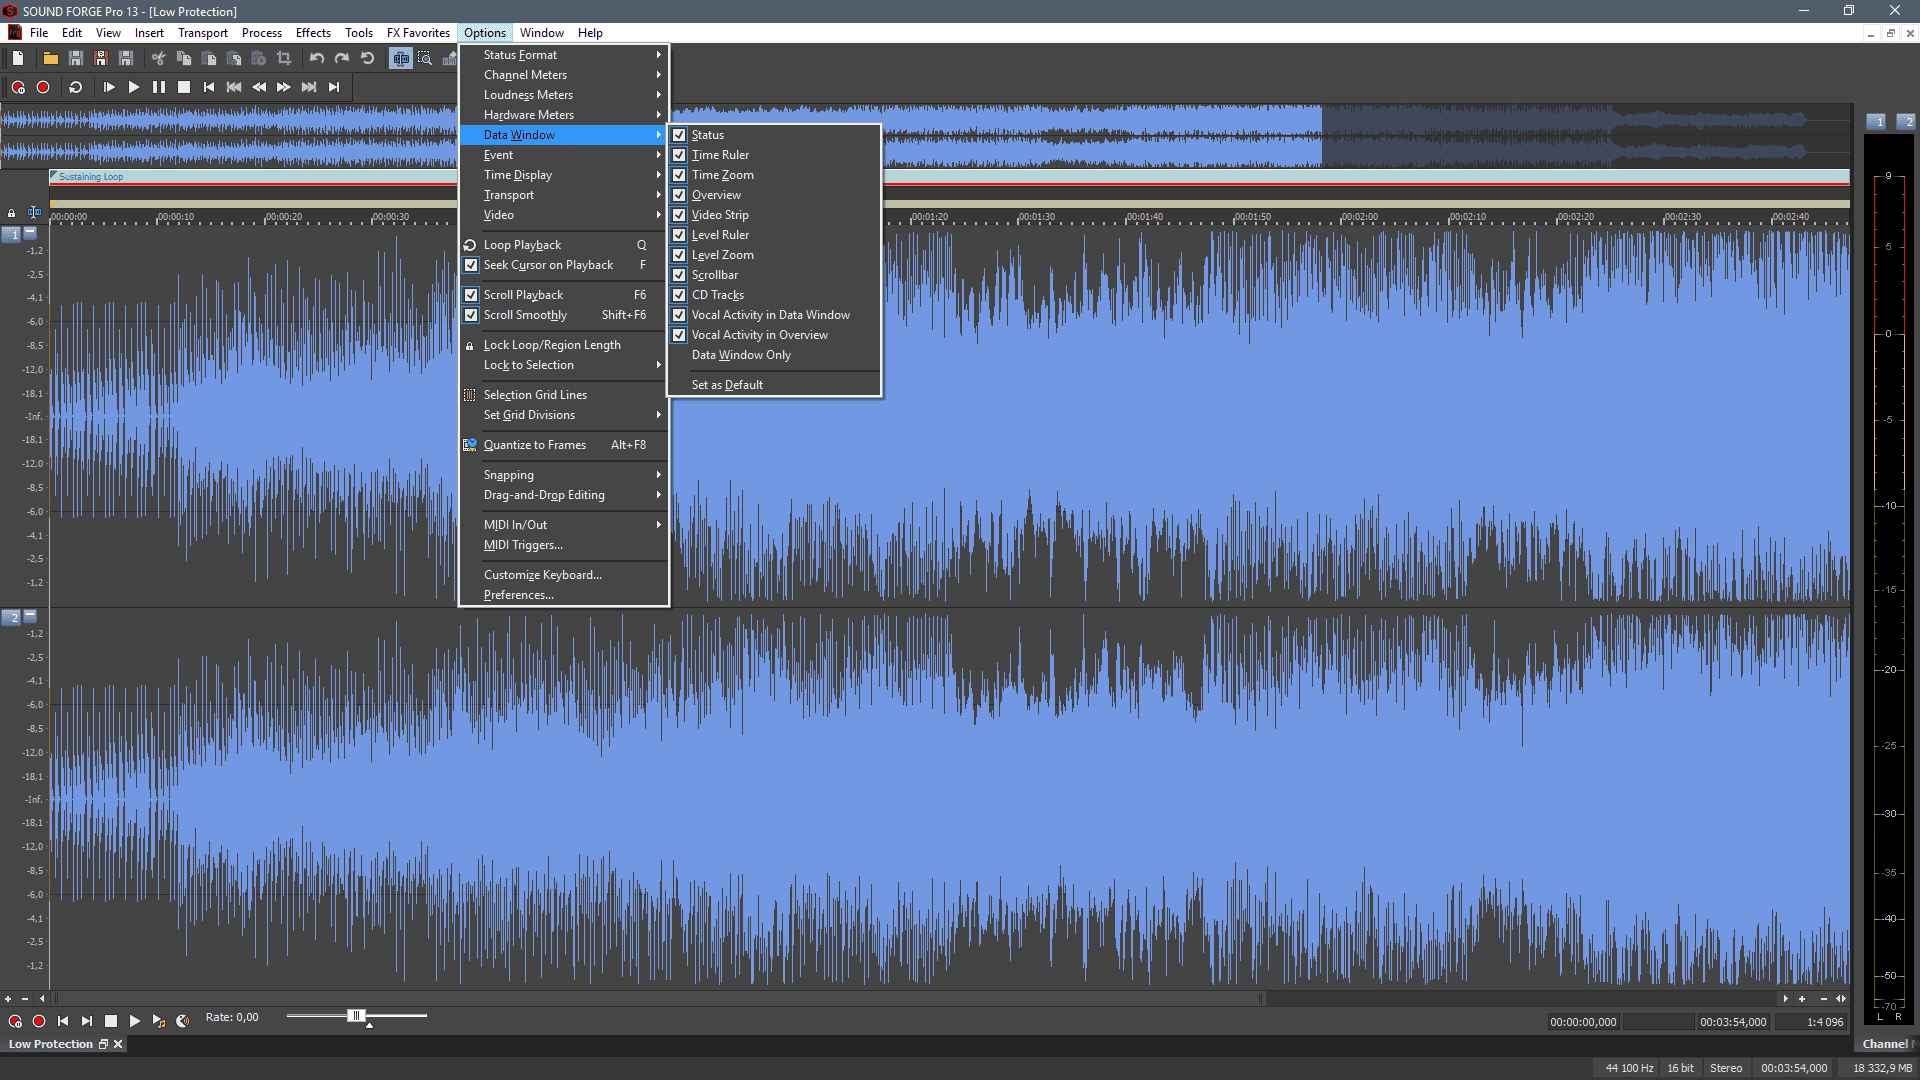Viewport: 1920px width, 1080px height.
Task: Choose Set as Default
Action: point(775,385)
